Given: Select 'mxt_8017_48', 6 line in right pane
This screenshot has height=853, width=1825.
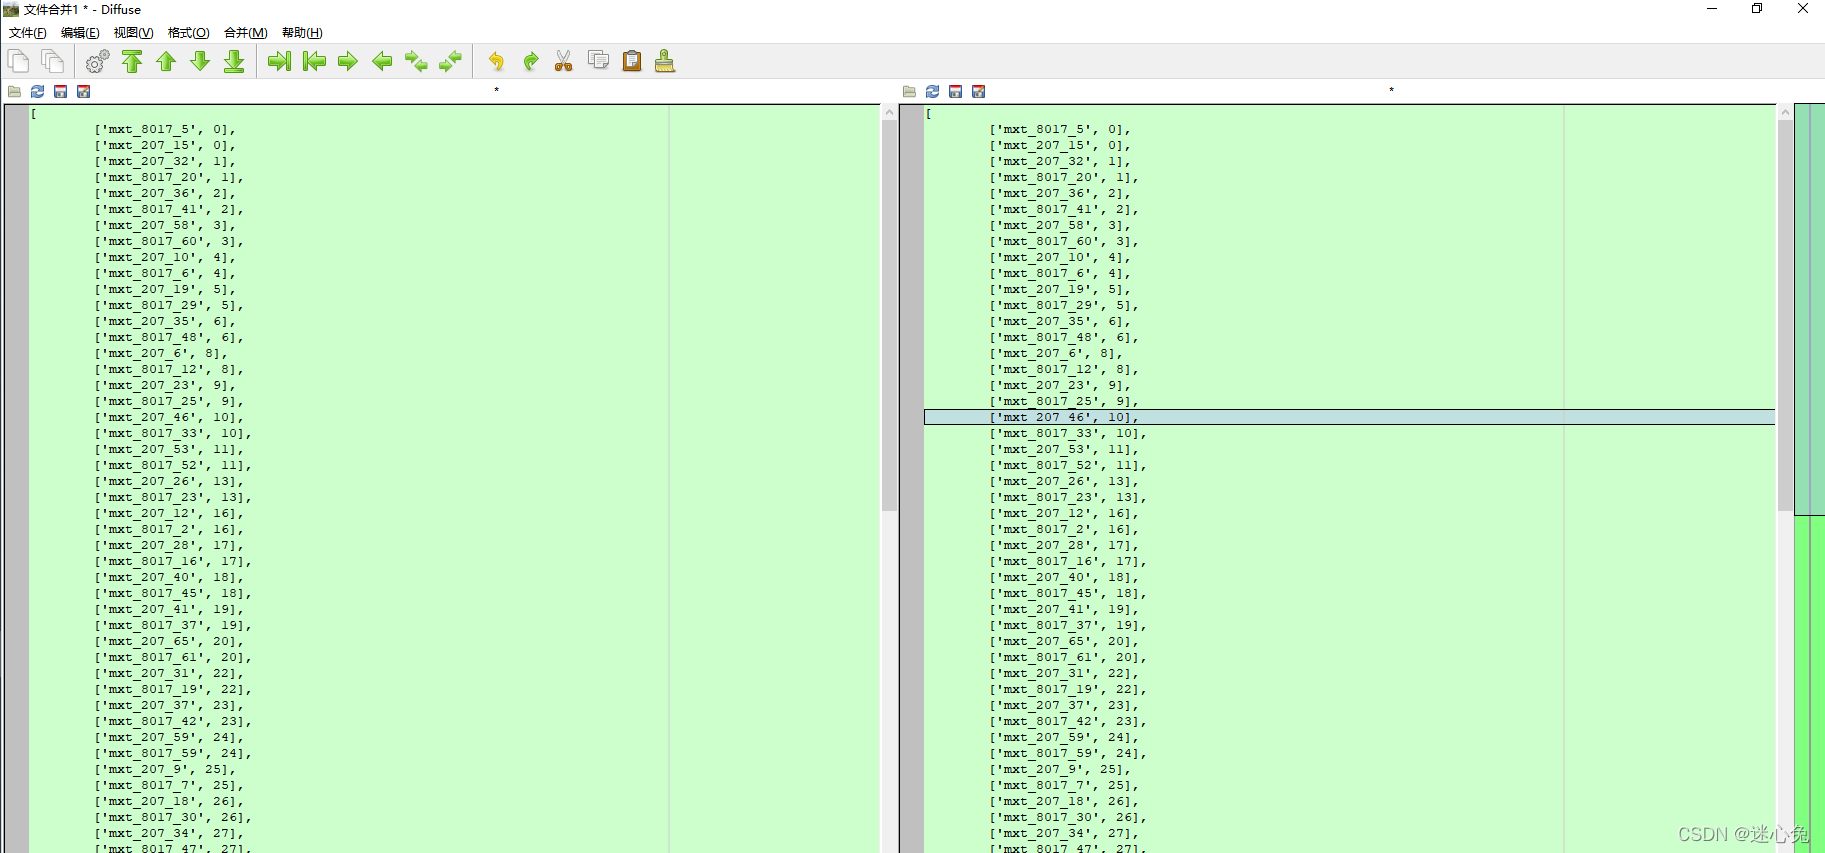Looking at the screenshot, I should click(1064, 337).
